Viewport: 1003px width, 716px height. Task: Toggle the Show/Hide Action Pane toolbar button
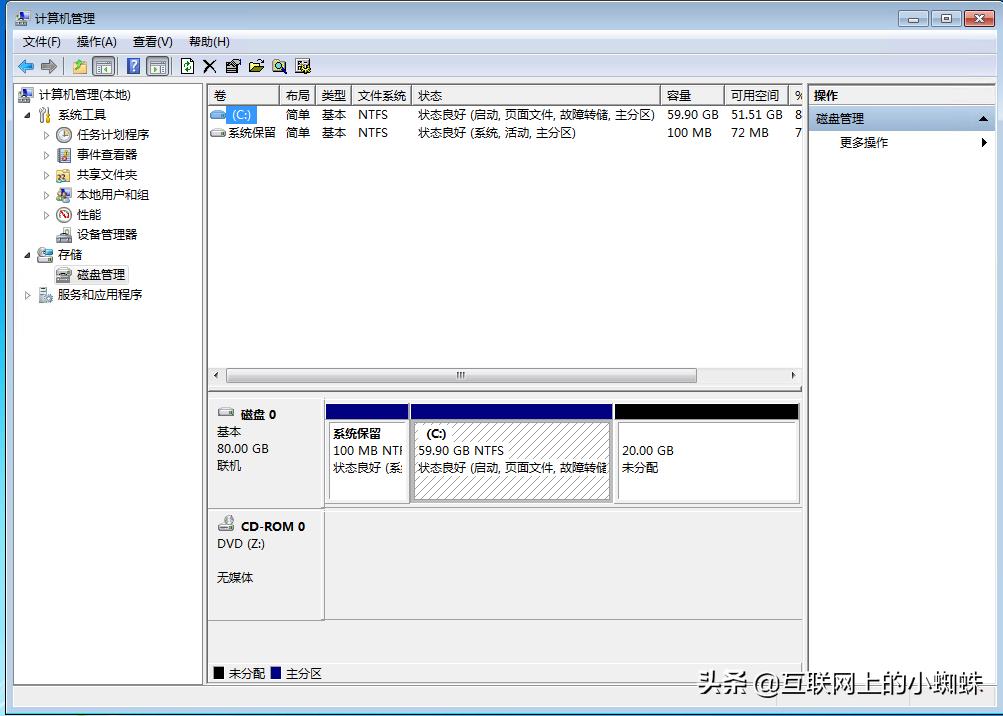(x=158, y=66)
